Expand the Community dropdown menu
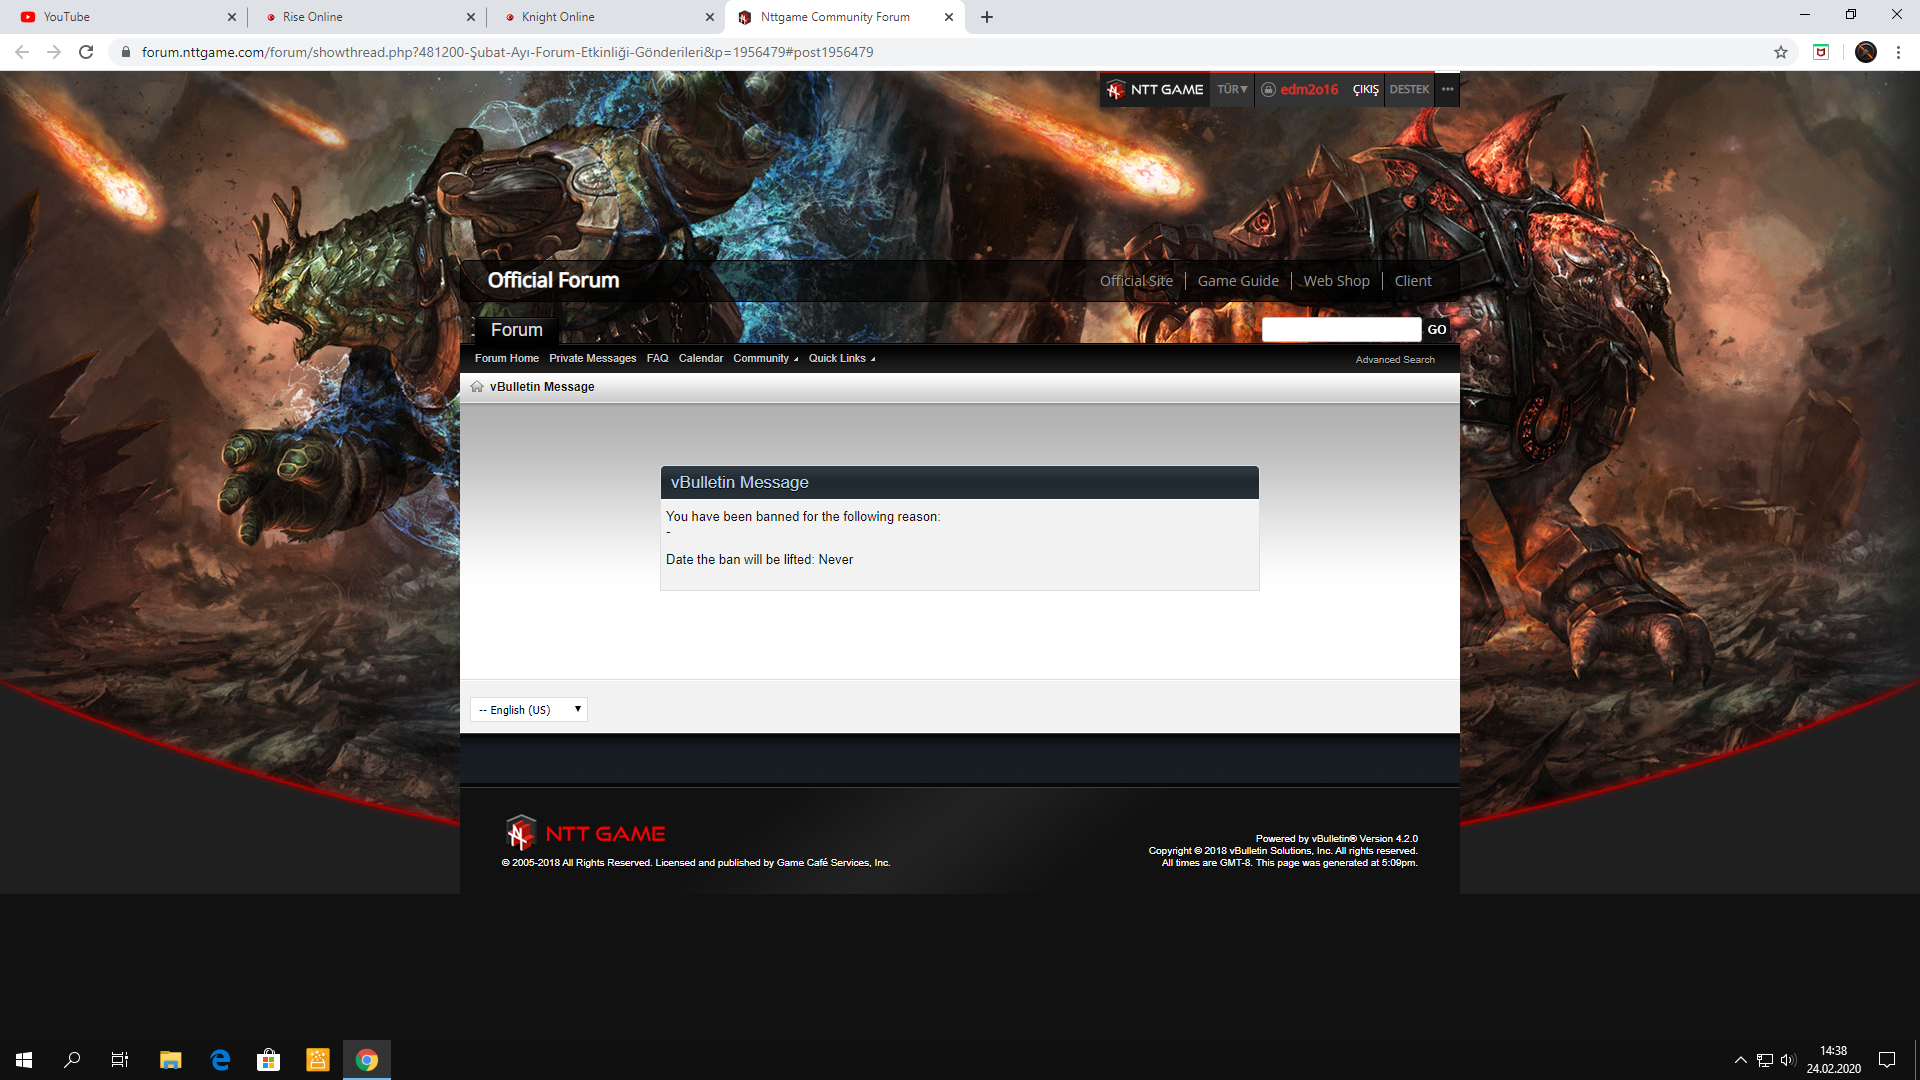The width and height of the screenshot is (1920, 1080). point(765,357)
